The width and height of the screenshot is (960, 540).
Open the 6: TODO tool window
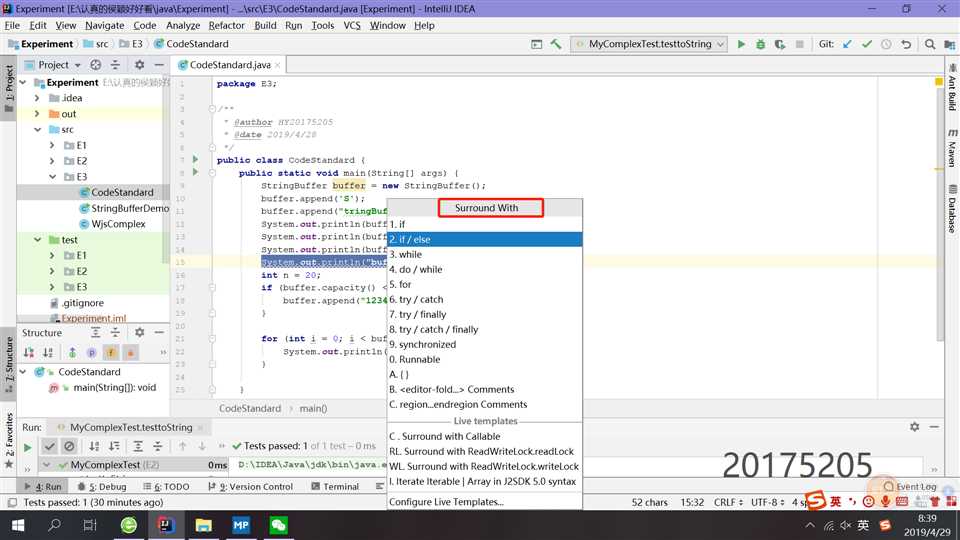pyautogui.click(x=166, y=487)
